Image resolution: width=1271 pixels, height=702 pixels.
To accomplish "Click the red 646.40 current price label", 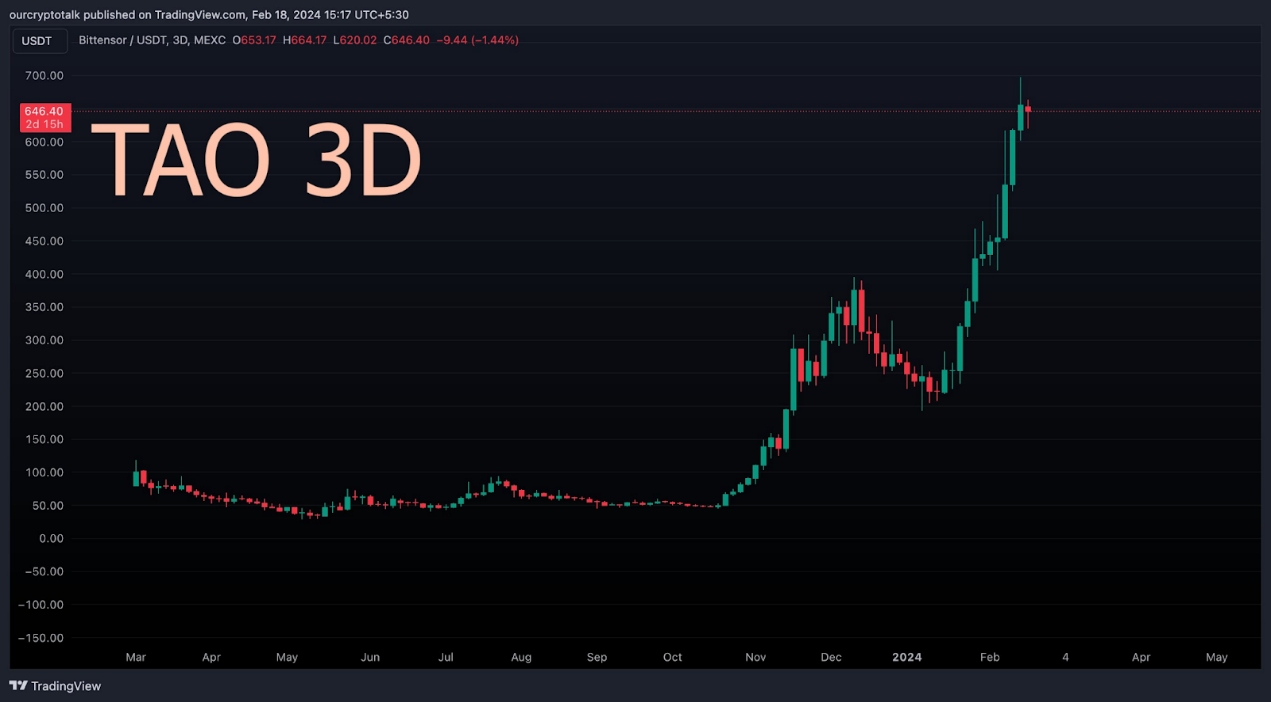I will pyautogui.click(x=44, y=111).
